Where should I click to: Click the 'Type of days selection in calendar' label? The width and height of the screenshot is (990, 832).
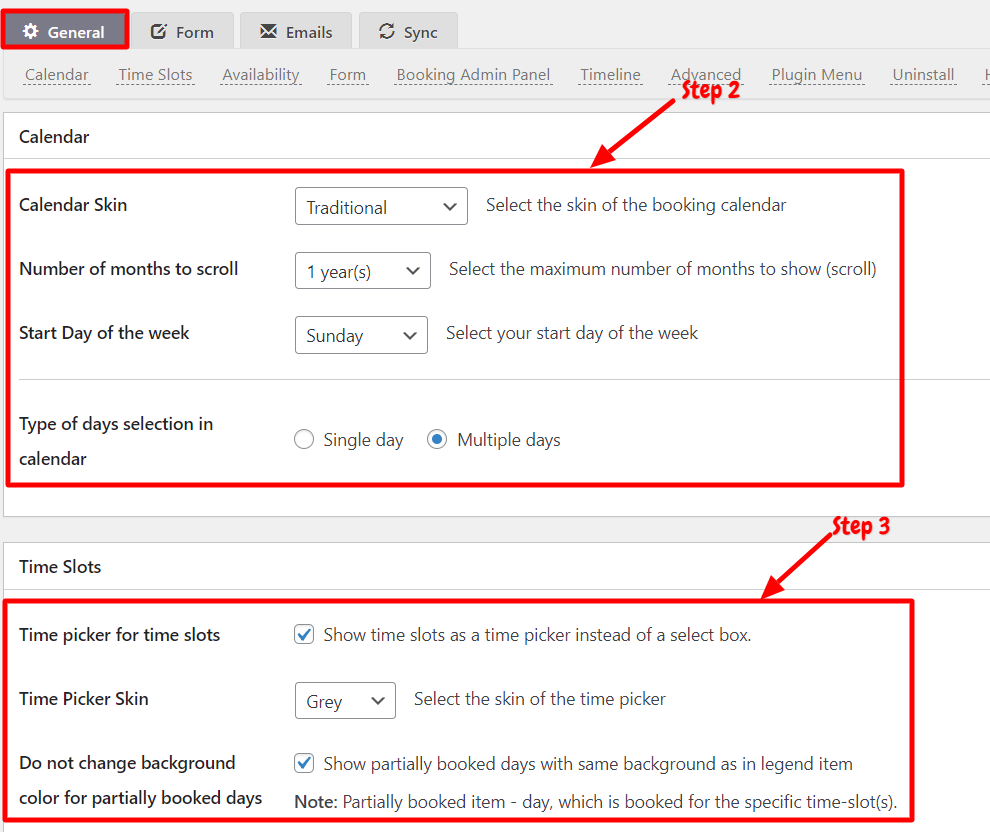click(x=116, y=441)
